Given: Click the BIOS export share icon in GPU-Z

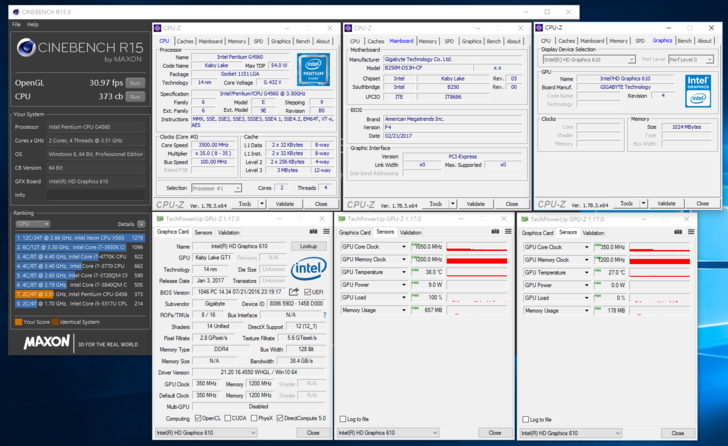Looking at the screenshot, I should pos(293,292).
